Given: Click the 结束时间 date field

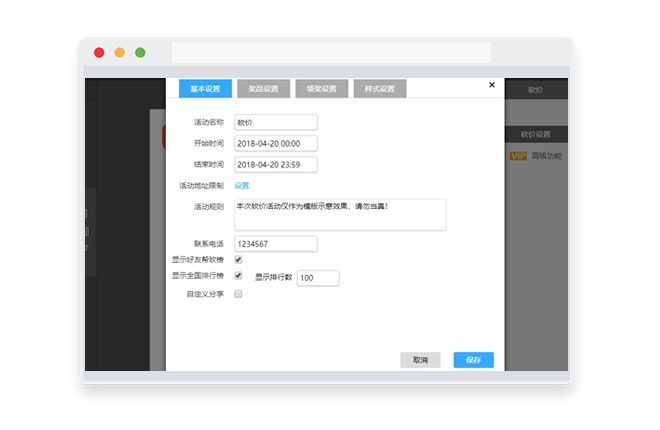Looking at the screenshot, I should (276, 165).
